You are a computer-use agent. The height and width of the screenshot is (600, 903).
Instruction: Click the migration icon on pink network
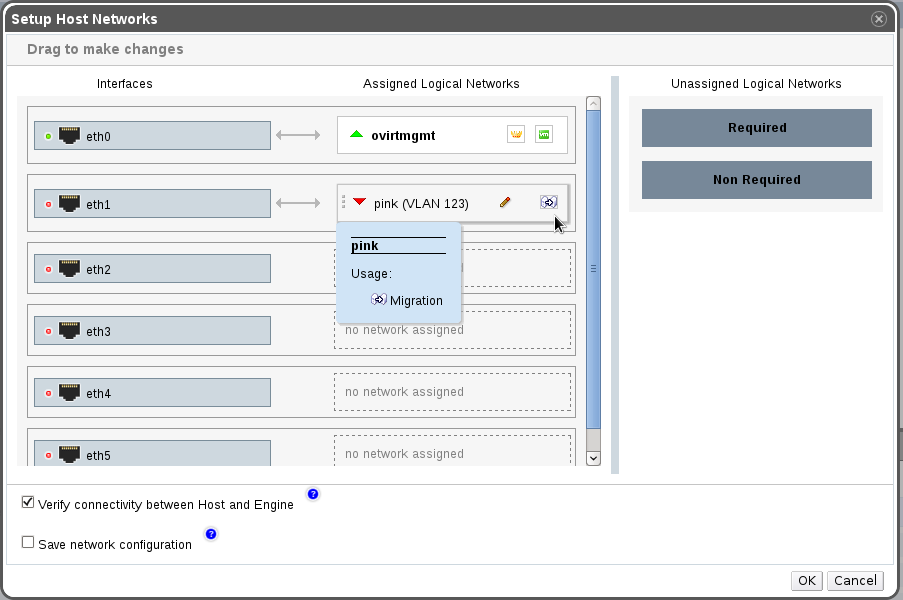548,203
